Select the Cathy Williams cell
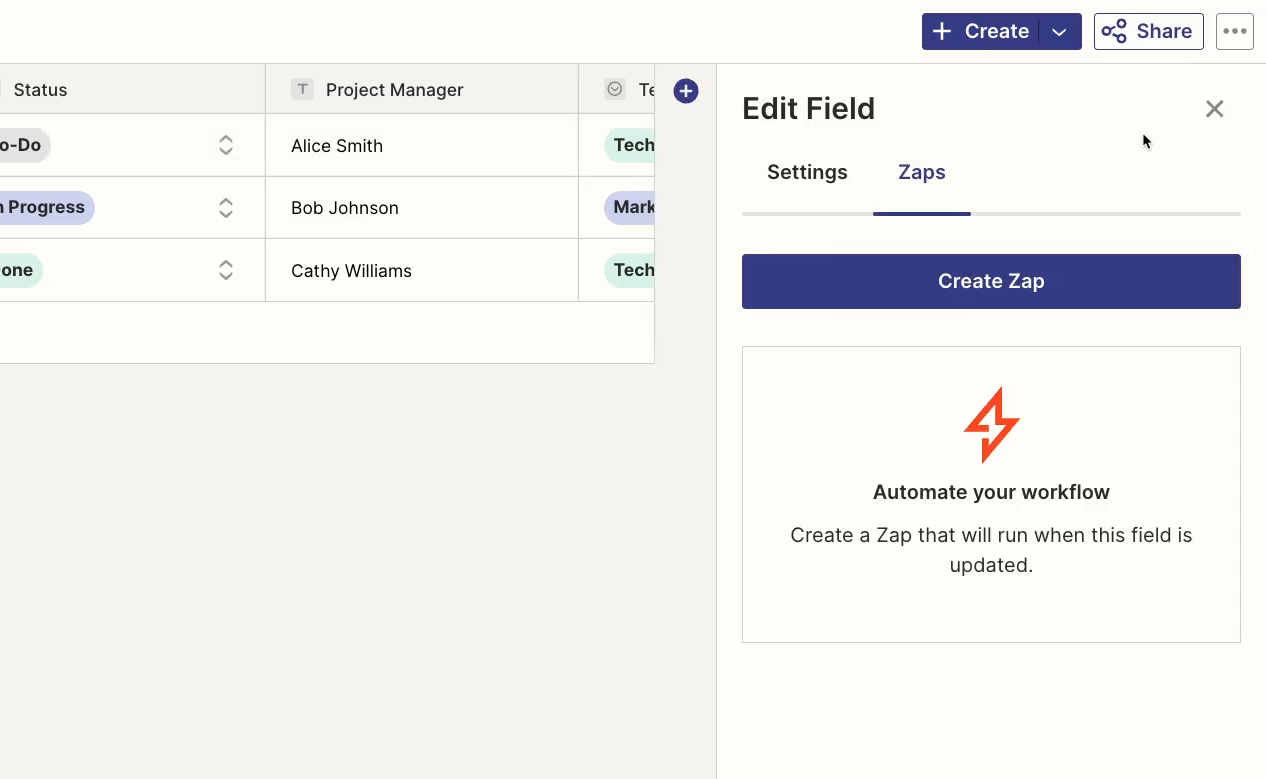1266x779 pixels. click(x=422, y=270)
